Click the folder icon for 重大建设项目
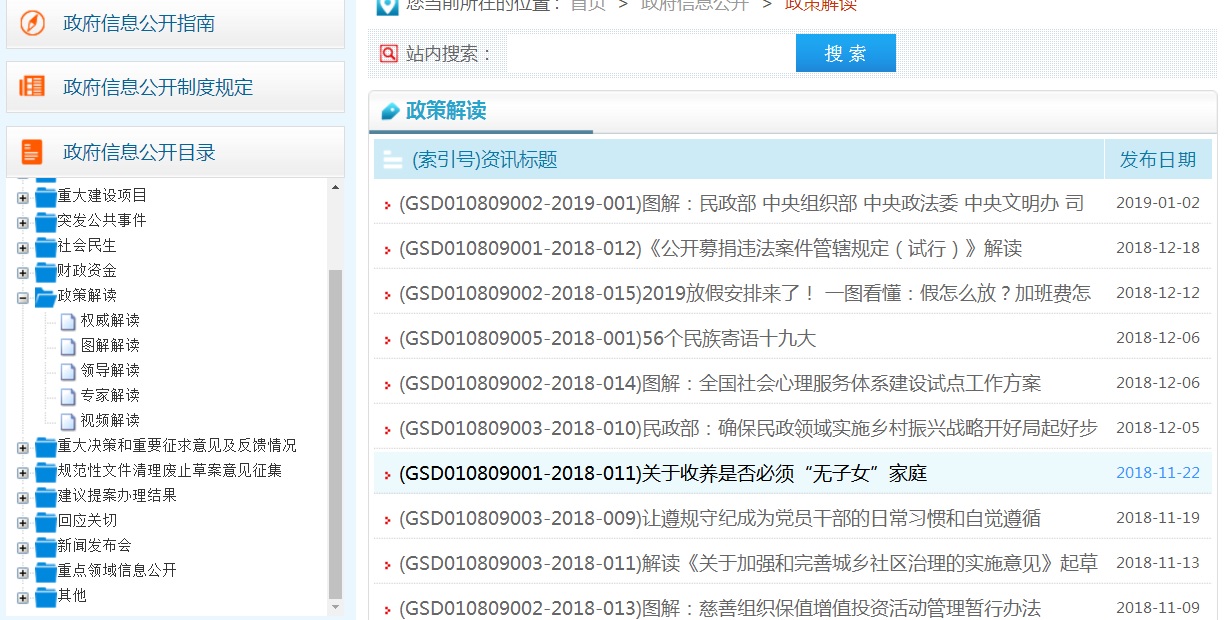Viewport: 1231px width, 620px height. [x=45, y=196]
